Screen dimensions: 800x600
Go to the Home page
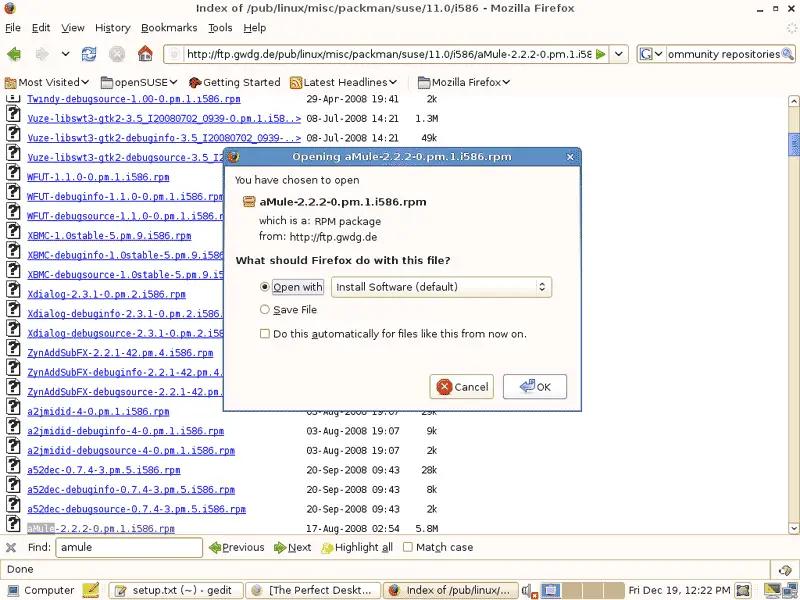coord(145,53)
